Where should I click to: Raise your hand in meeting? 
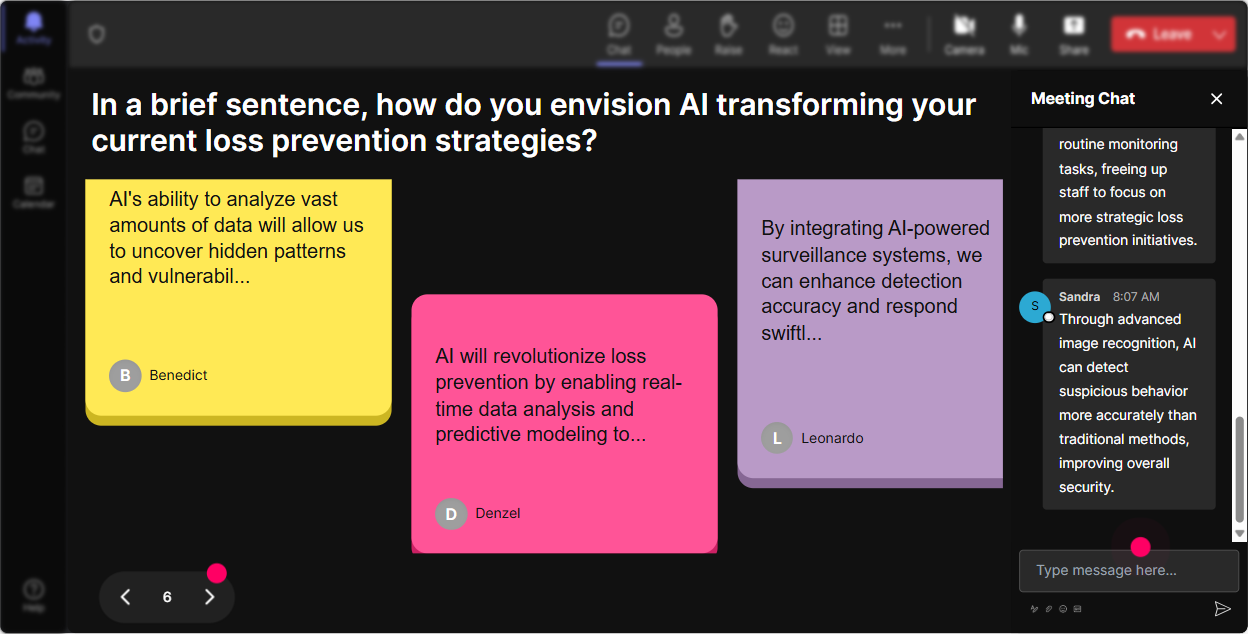tap(728, 34)
